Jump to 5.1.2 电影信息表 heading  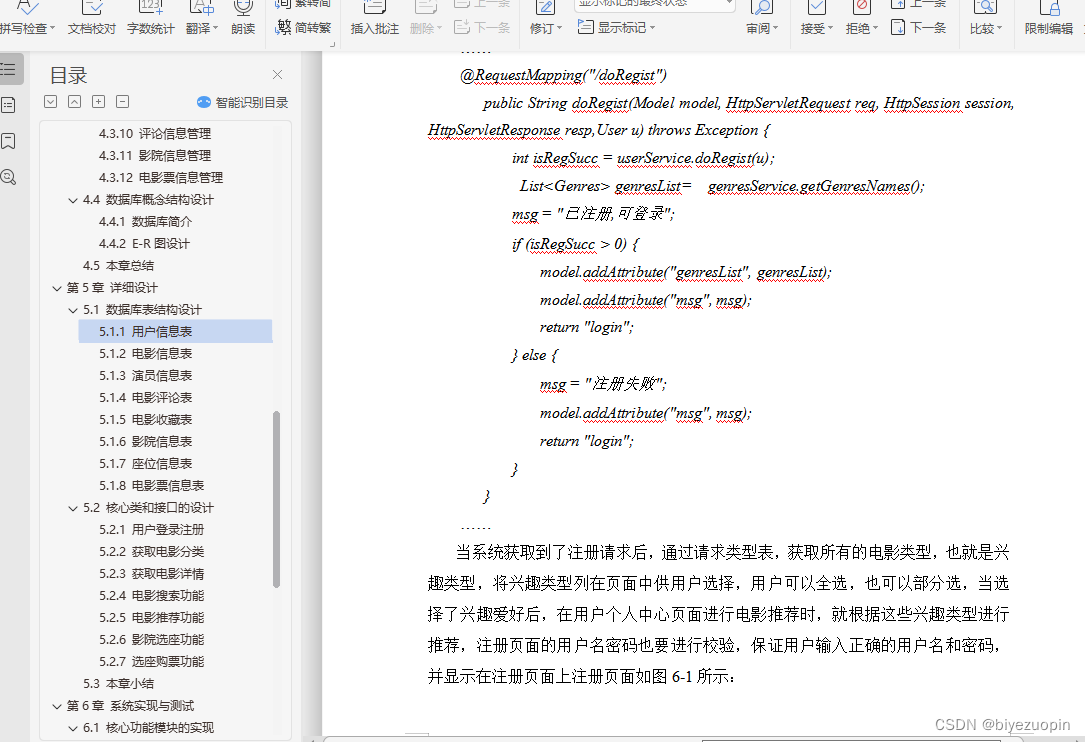[145, 354]
